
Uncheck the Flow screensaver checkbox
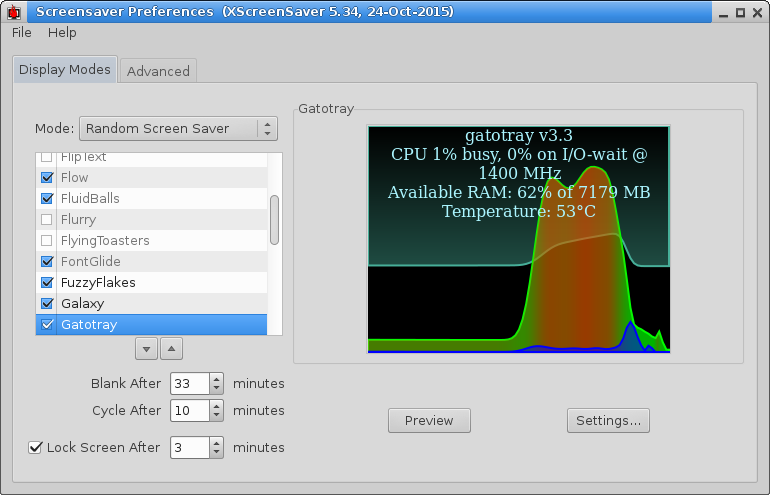pos(47,177)
